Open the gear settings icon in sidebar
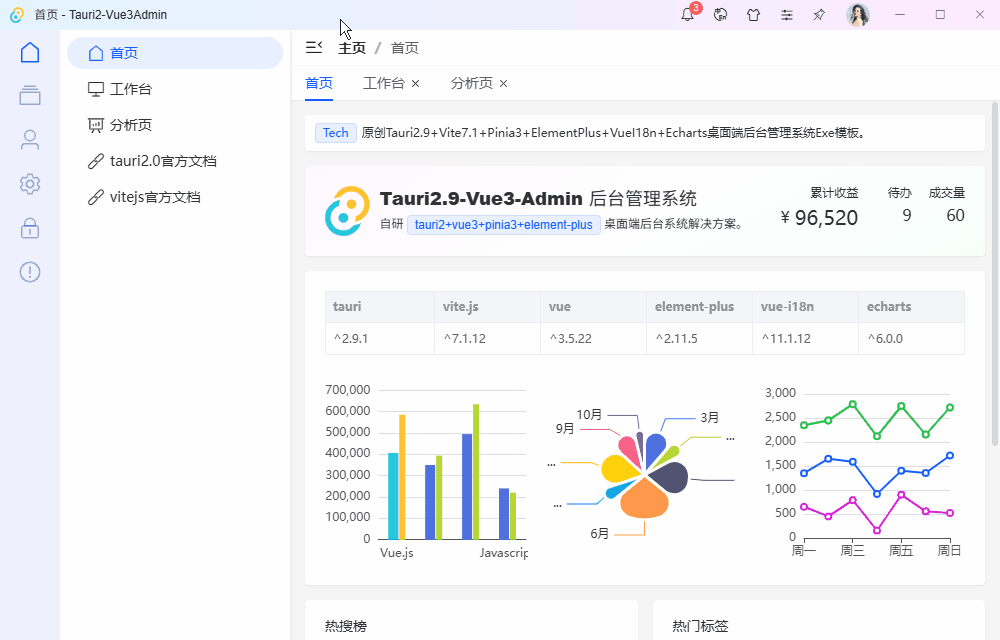The height and width of the screenshot is (640, 1000). pos(30,184)
